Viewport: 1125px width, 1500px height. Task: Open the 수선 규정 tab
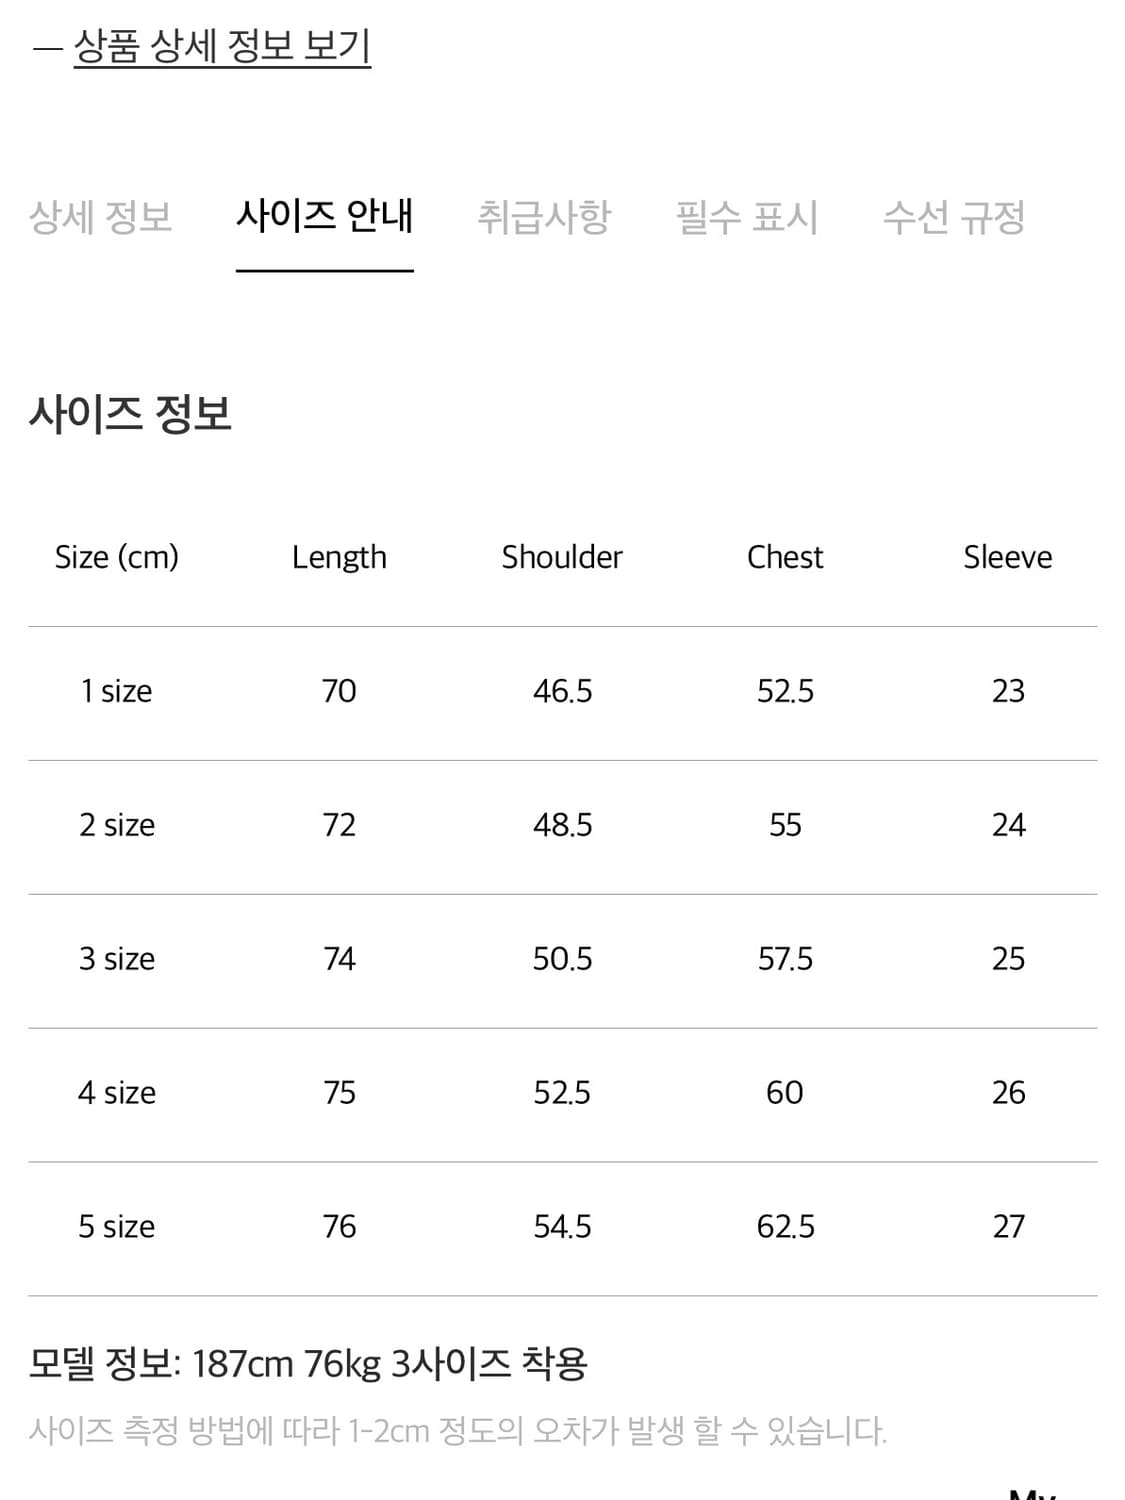point(953,218)
